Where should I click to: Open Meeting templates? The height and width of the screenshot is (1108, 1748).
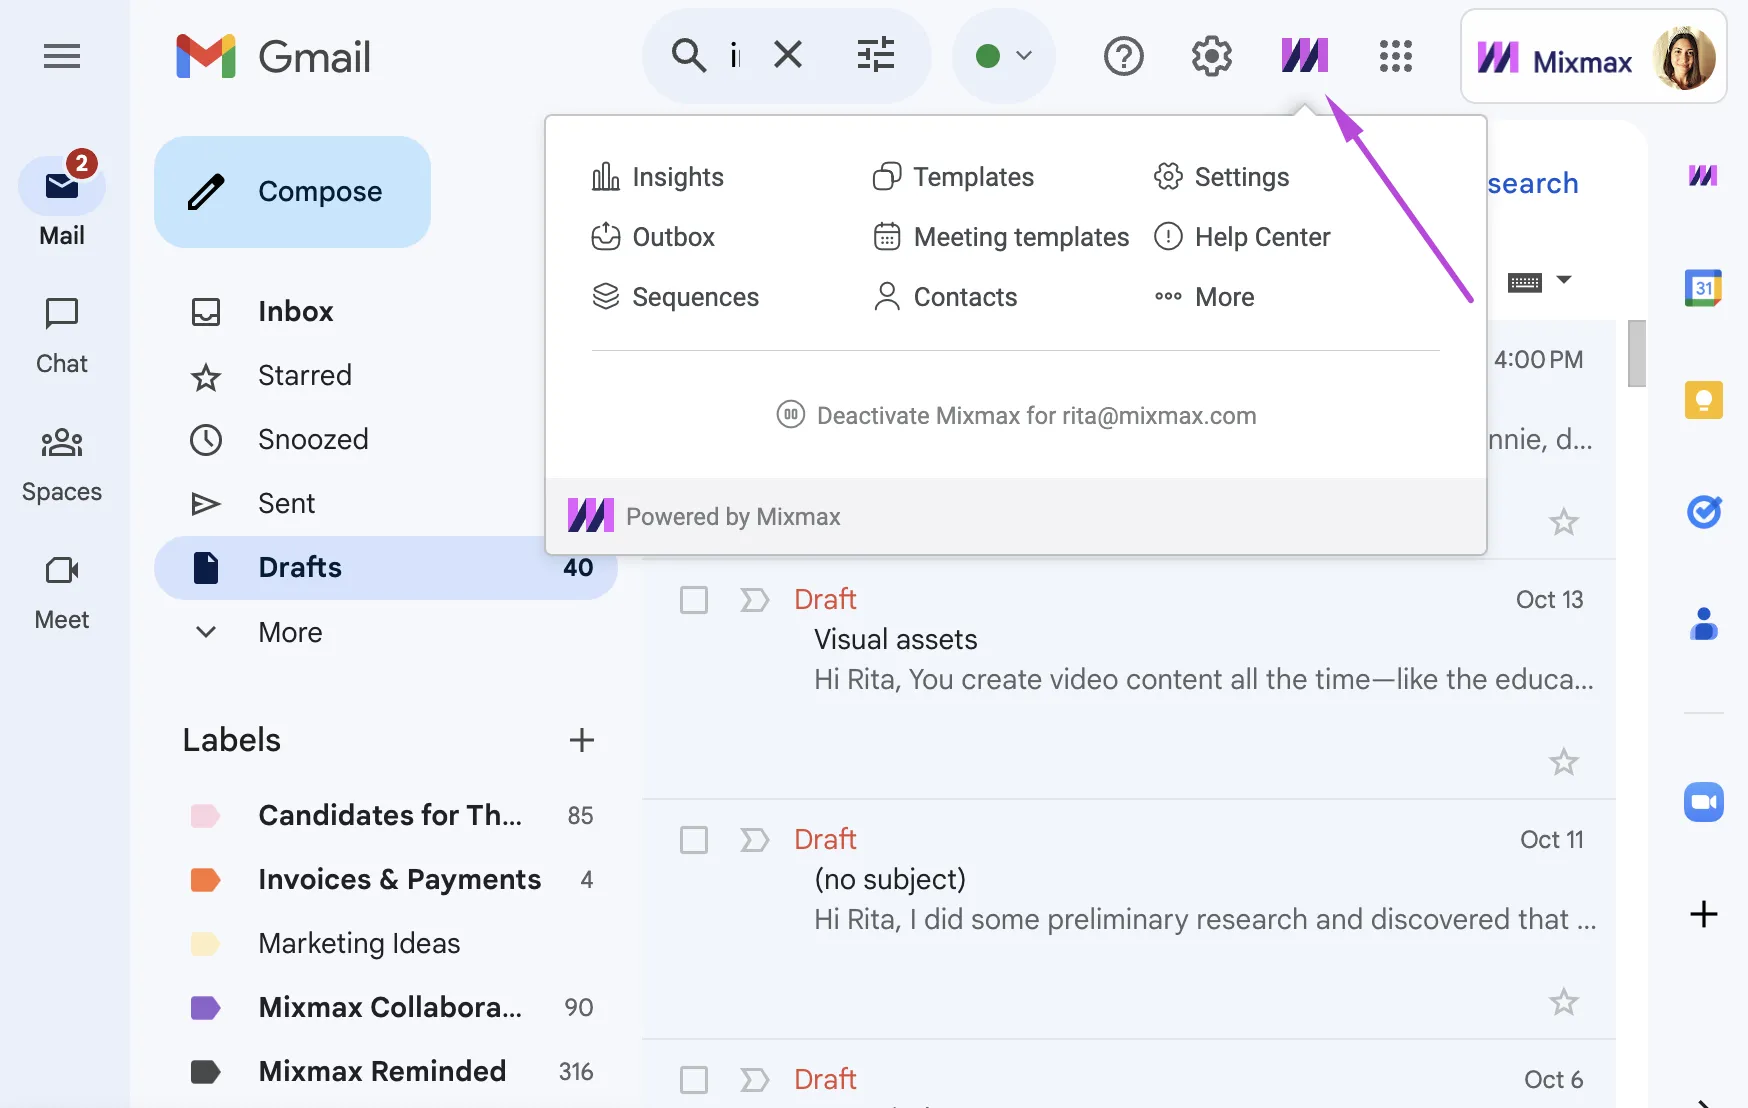(1001, 237)
